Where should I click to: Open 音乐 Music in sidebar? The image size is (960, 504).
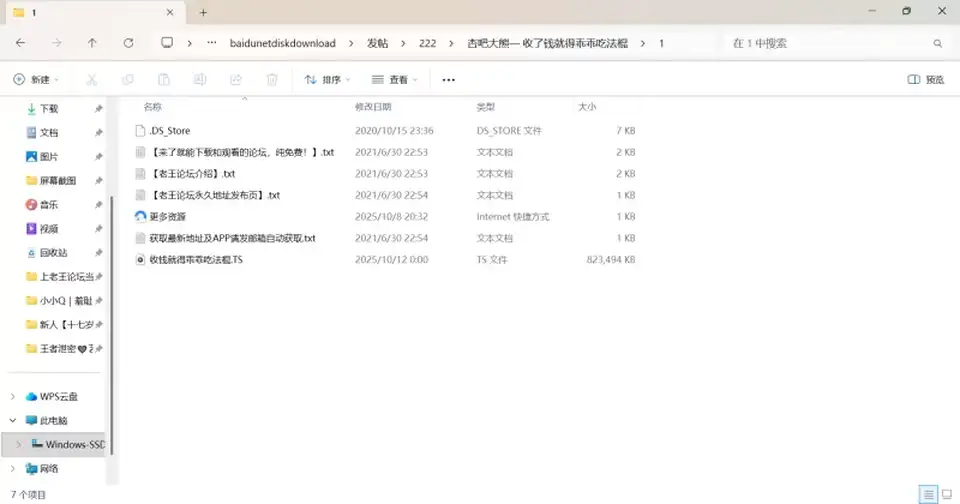(x=49, y=205)
